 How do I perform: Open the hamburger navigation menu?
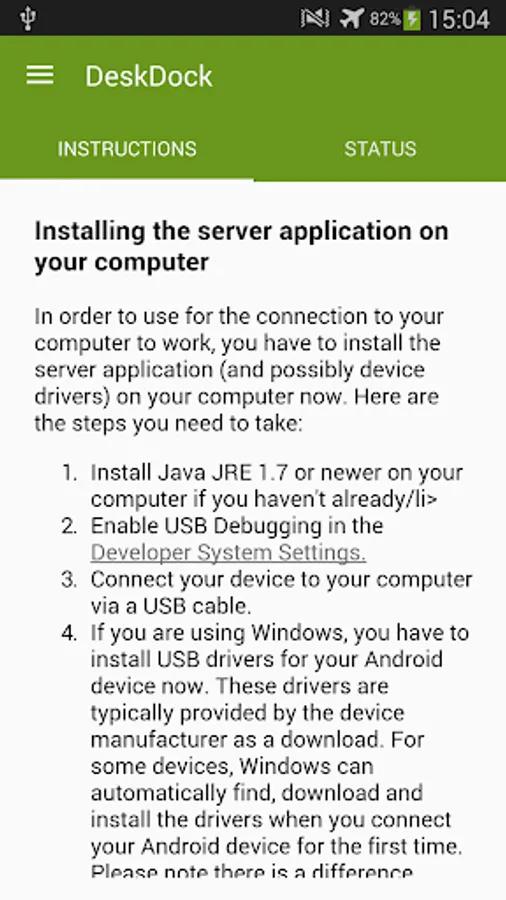coord(40,75)
